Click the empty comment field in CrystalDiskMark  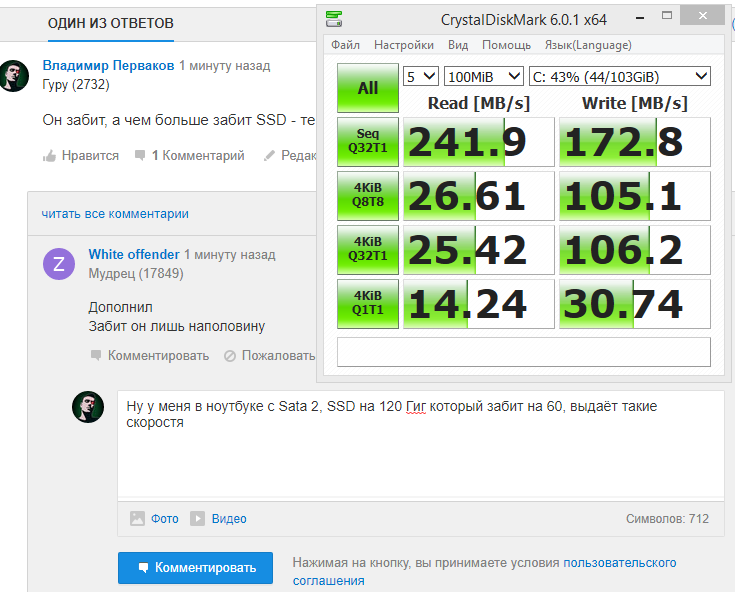(x=524, y=352)
